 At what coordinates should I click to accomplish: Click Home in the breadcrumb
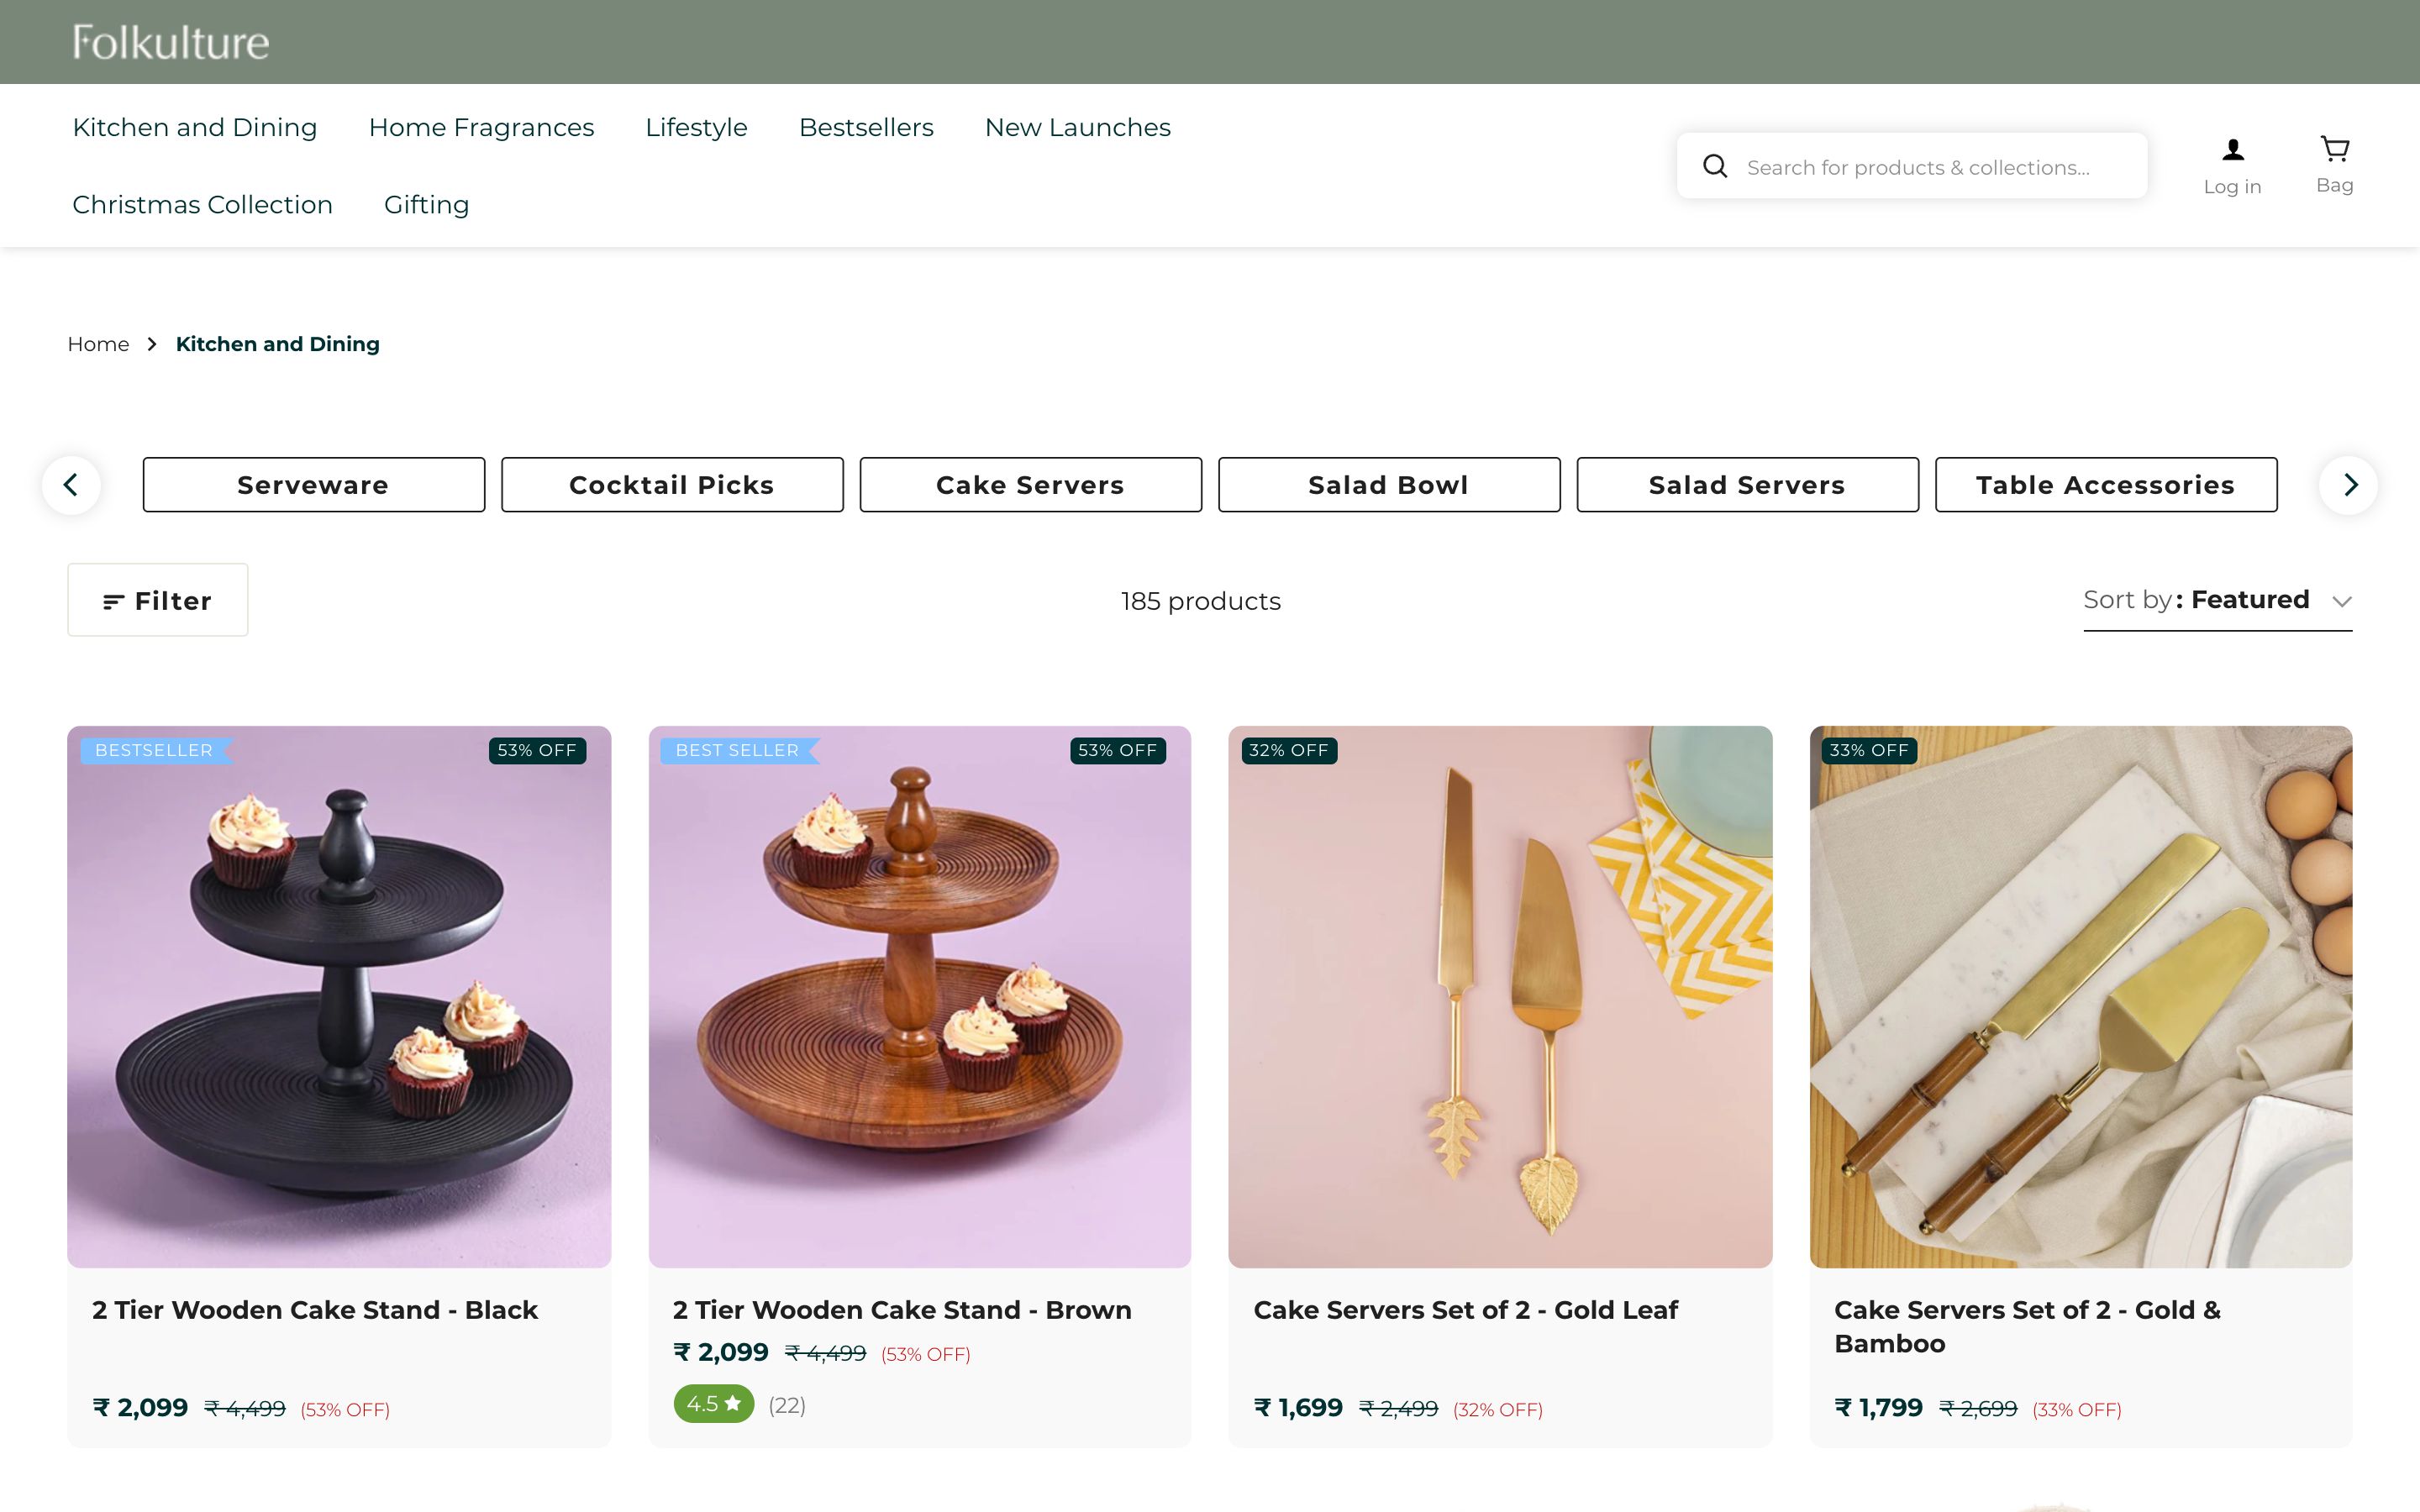(x=98, y=344)
